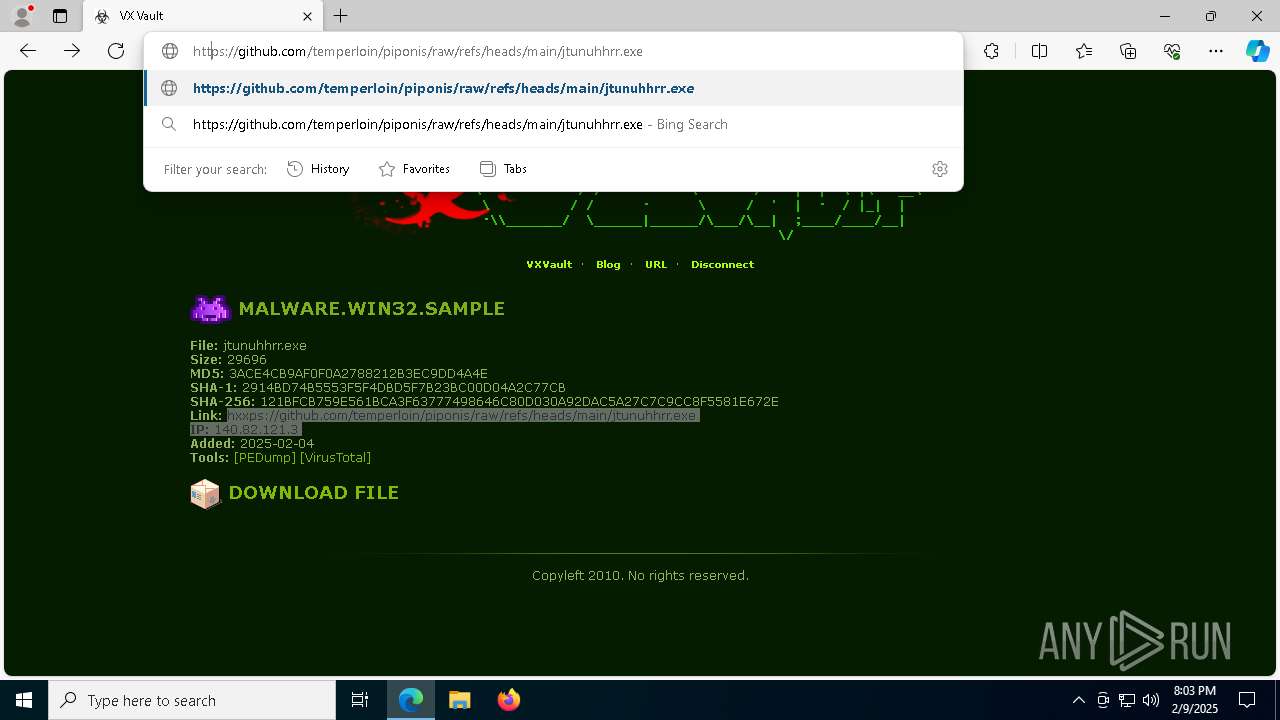Select the bold github.com URL suggestion
Viewport: 1280px width, 720px height.
(554, 88)
